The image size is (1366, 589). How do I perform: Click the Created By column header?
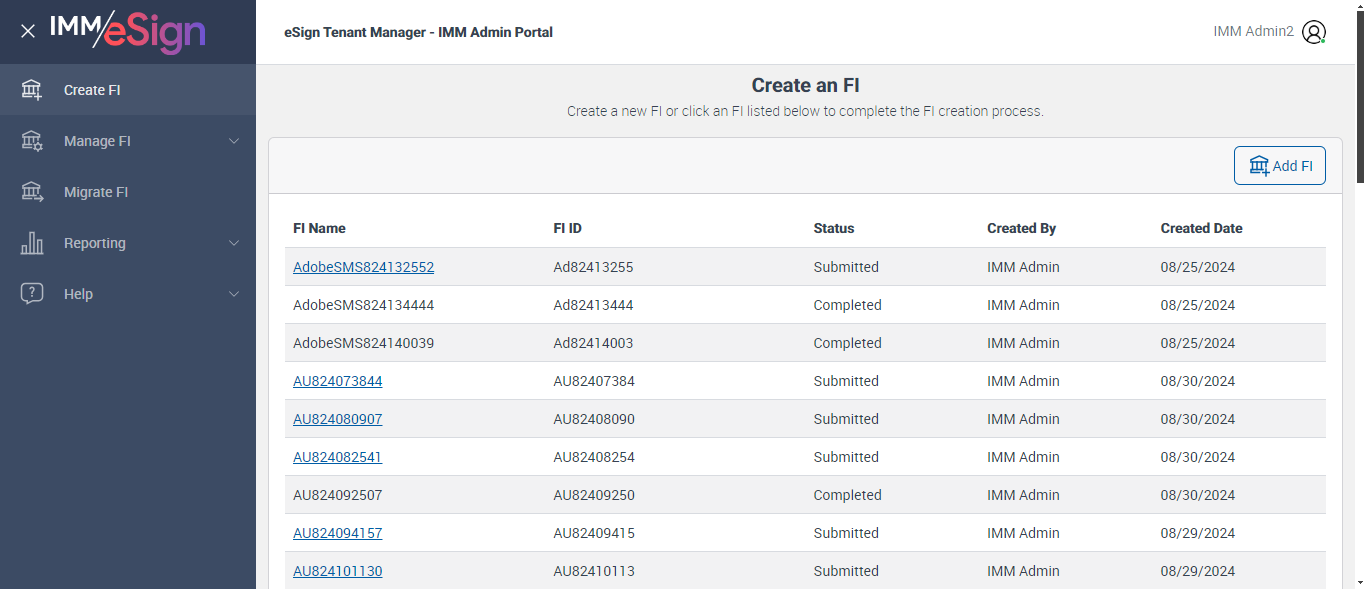[x=1021, y=228]
